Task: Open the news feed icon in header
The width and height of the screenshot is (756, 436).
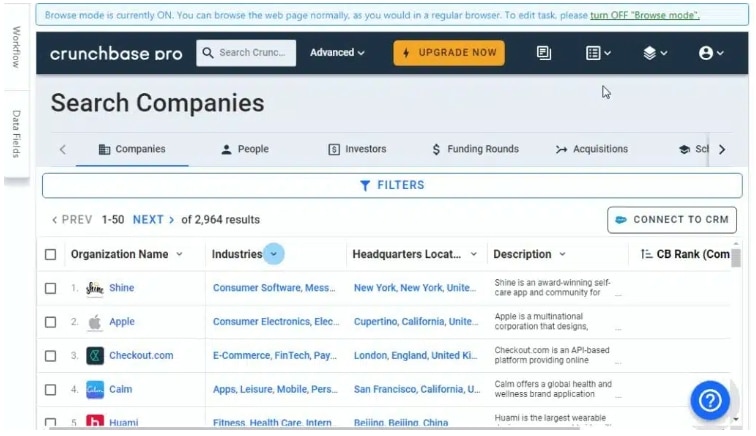Action: [x=543, y=53]
